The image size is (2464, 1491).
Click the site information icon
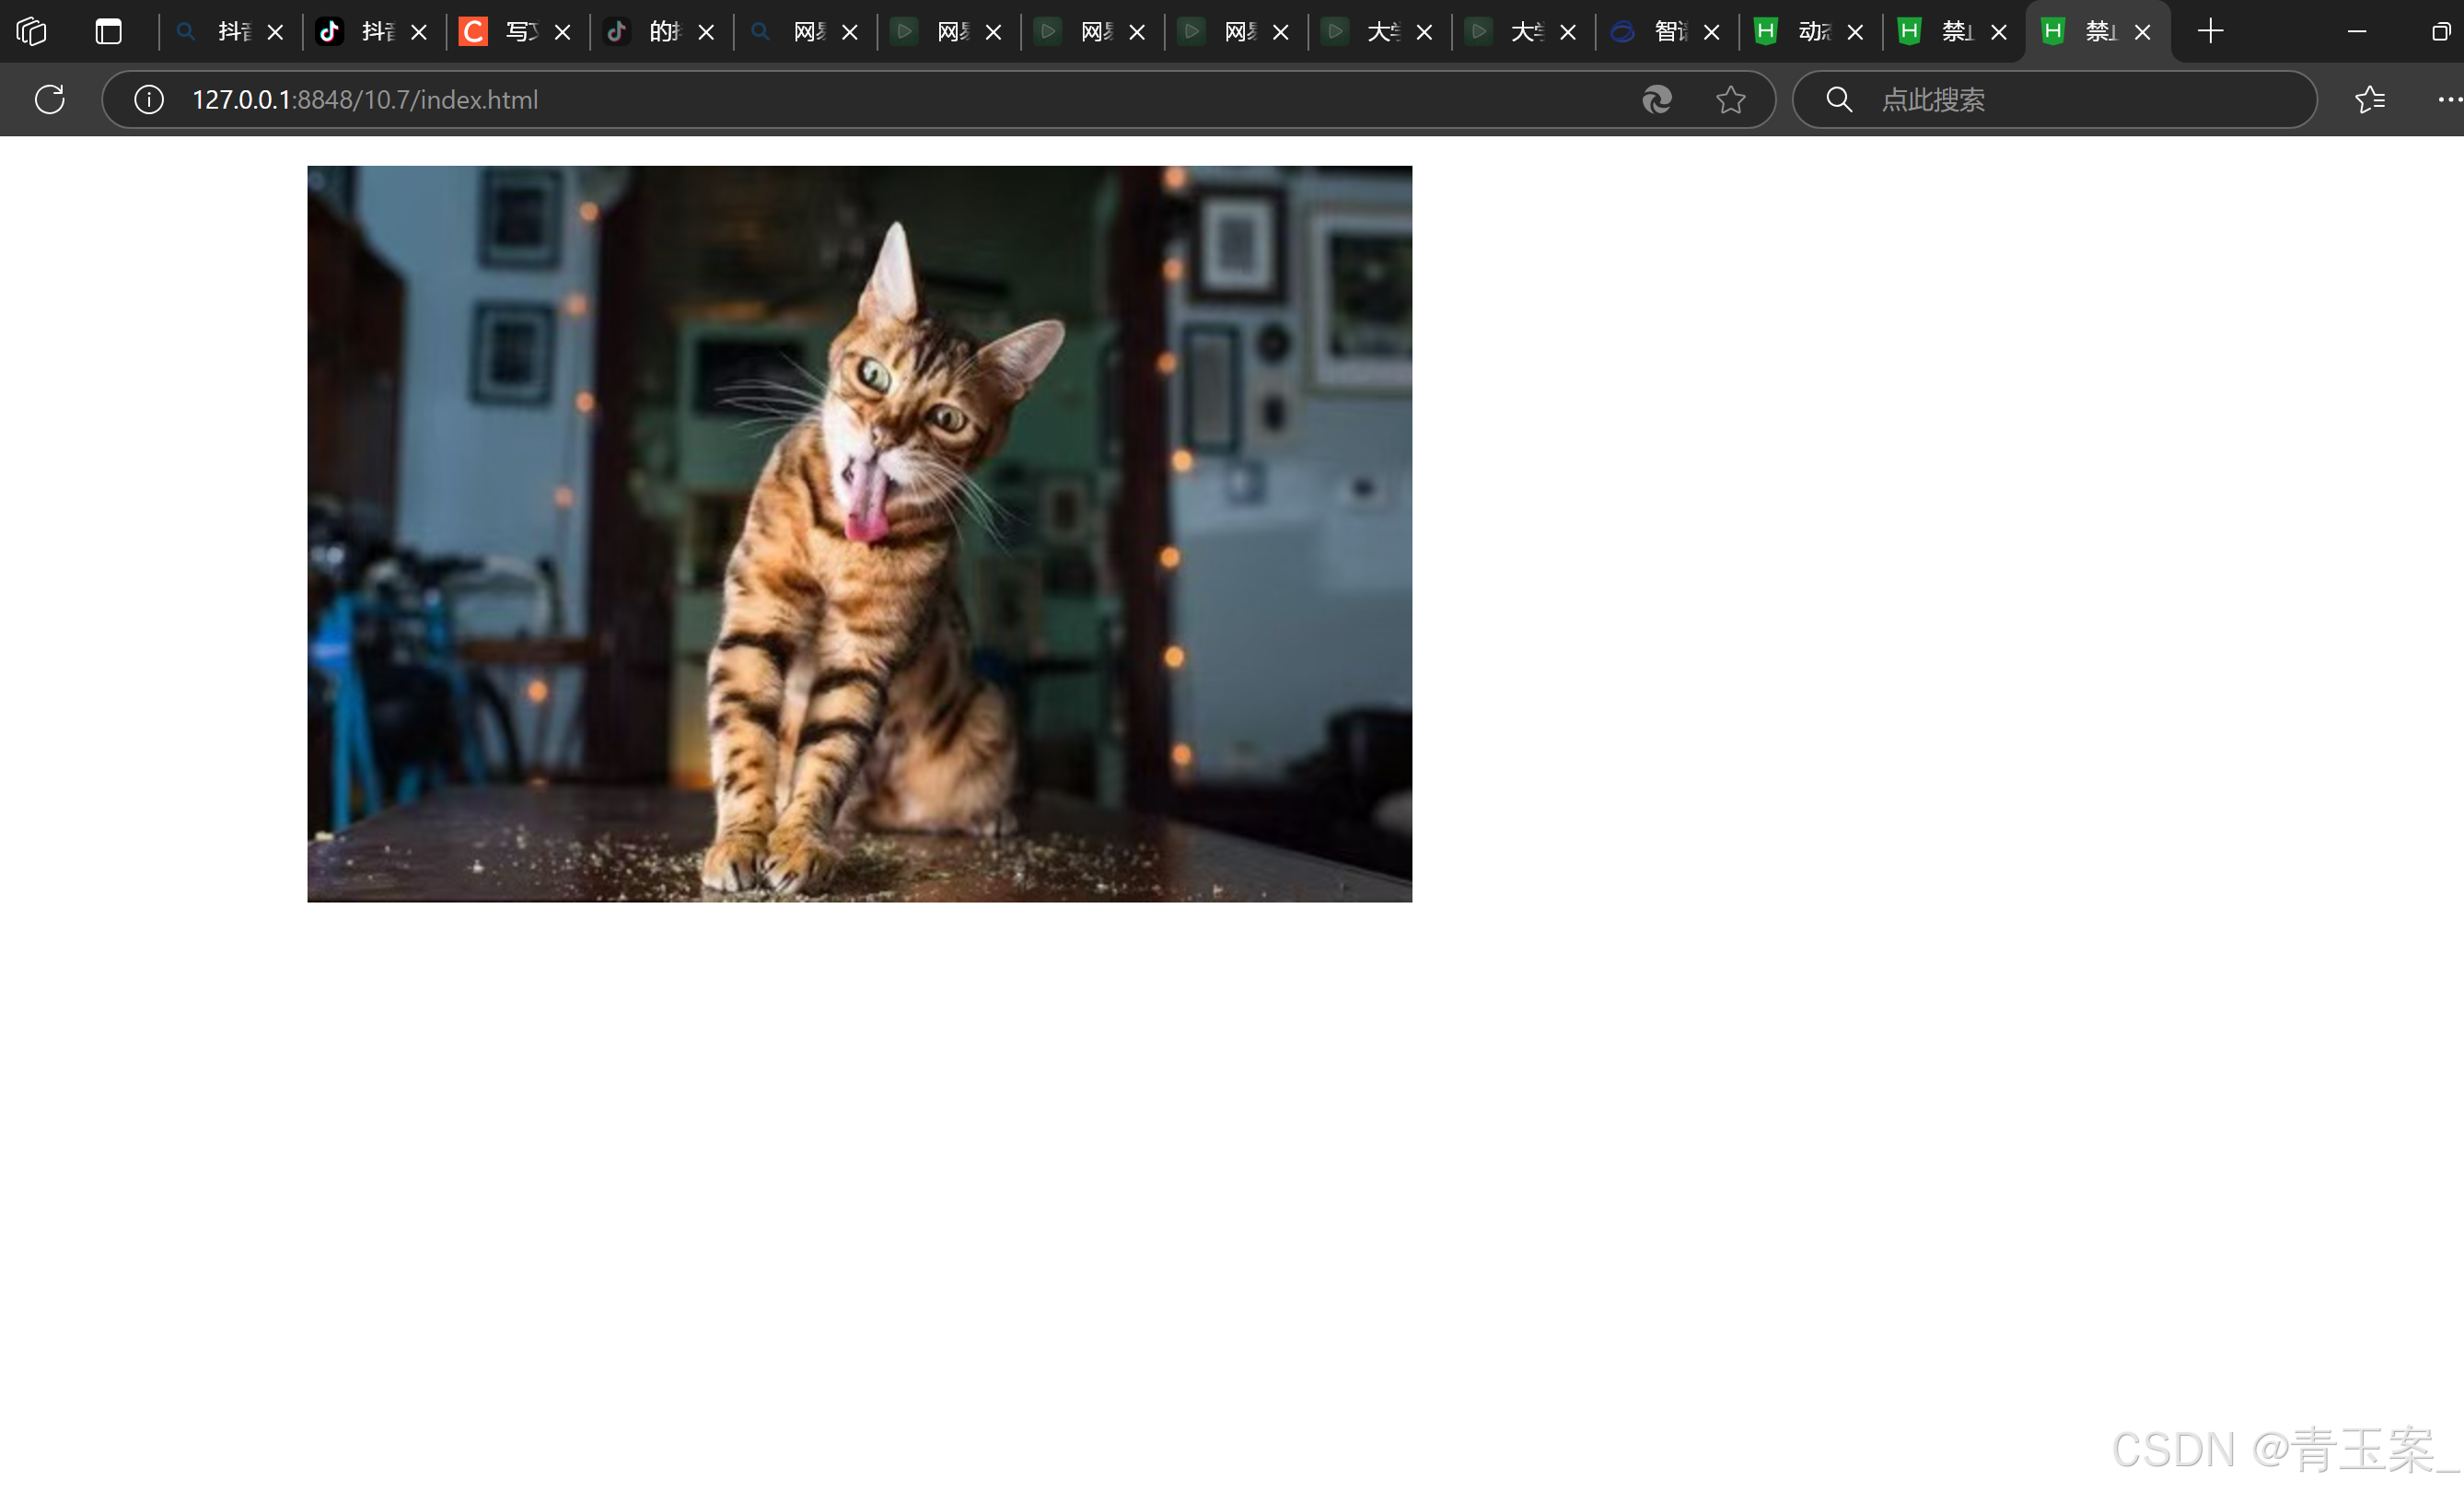coord(149,99)
